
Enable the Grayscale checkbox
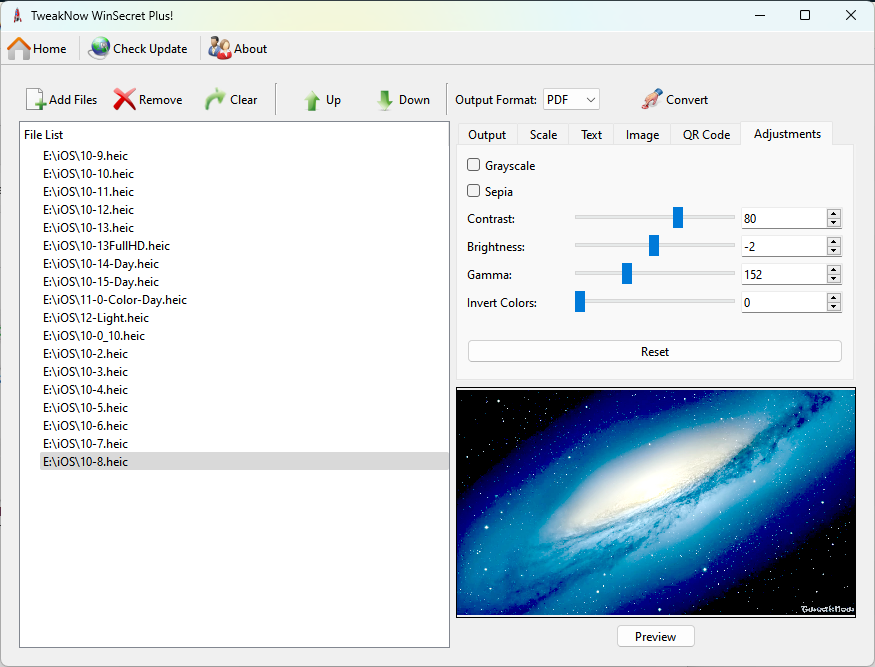click(x=473, y=165)
